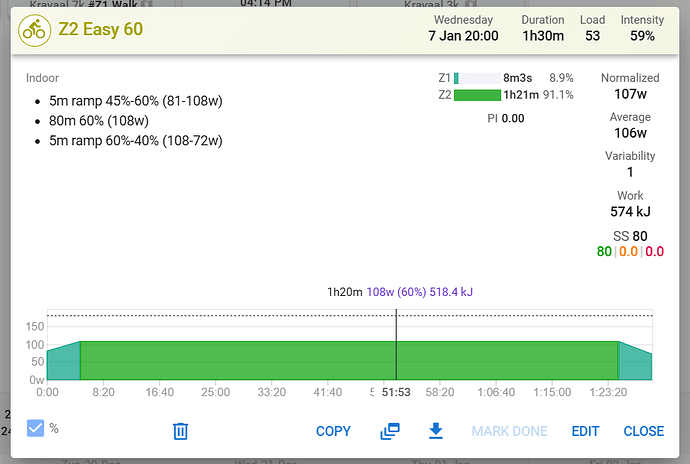The height and width of the screenshot is (464, 690).
Task: Open the workout with EDIT
Action: (x=585, y=431)
